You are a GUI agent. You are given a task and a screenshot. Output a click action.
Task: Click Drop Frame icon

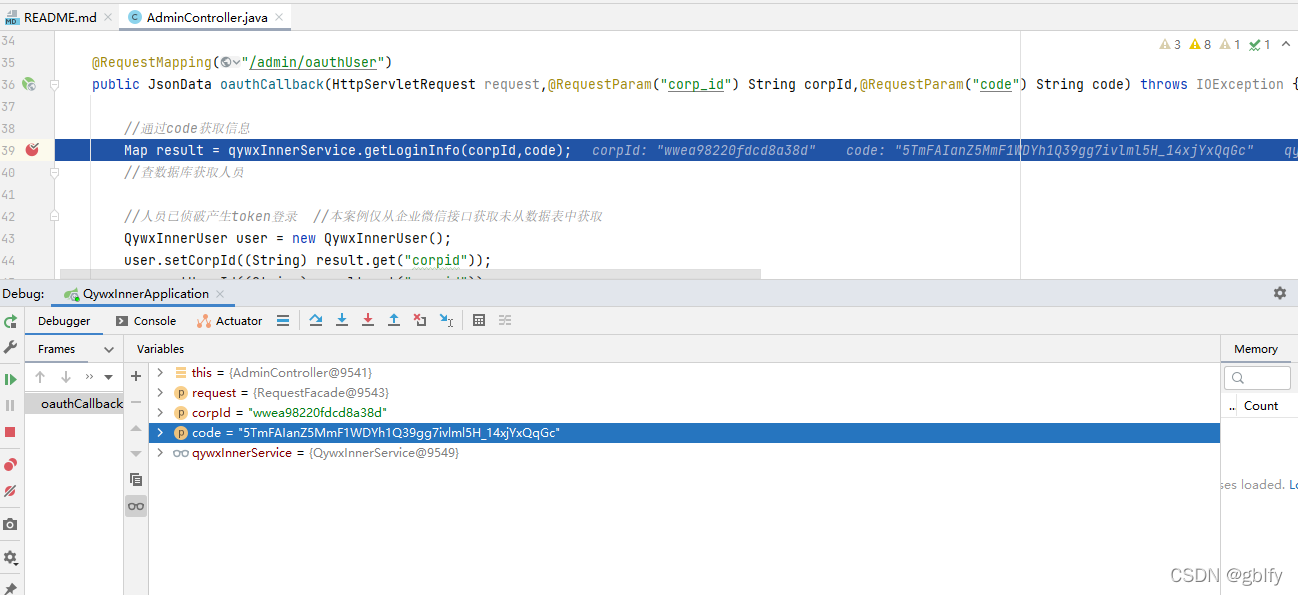tap(420, 320)
